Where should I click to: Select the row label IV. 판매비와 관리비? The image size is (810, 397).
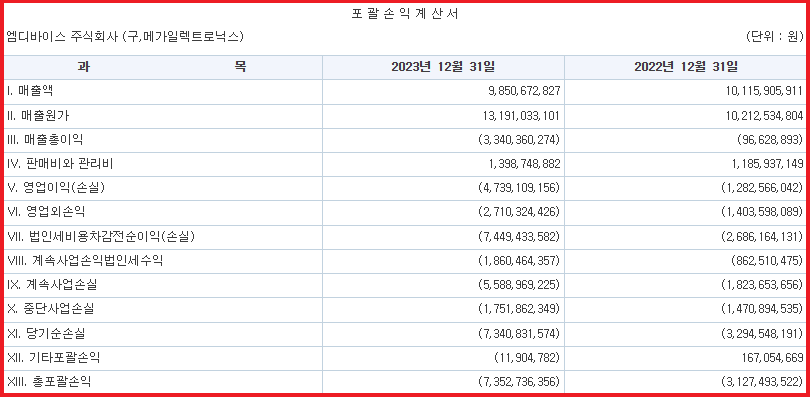point(60,164)
